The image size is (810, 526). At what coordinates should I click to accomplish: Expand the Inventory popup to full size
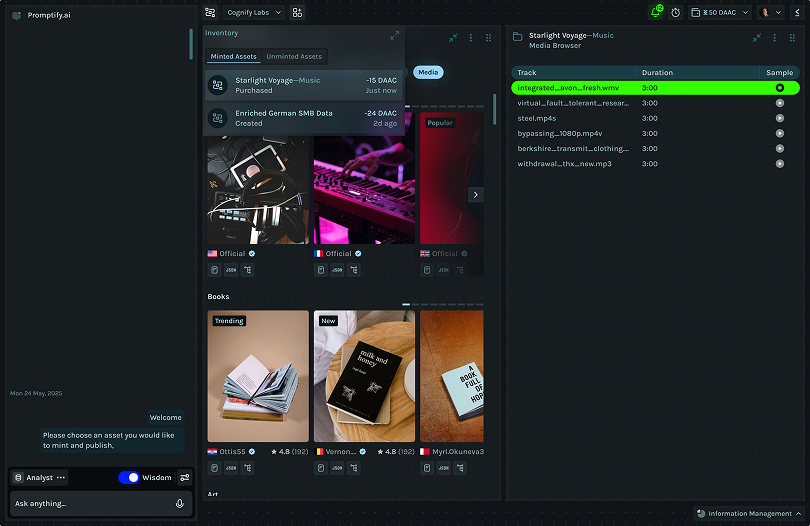pyautogui.click(x=395, y=35)
